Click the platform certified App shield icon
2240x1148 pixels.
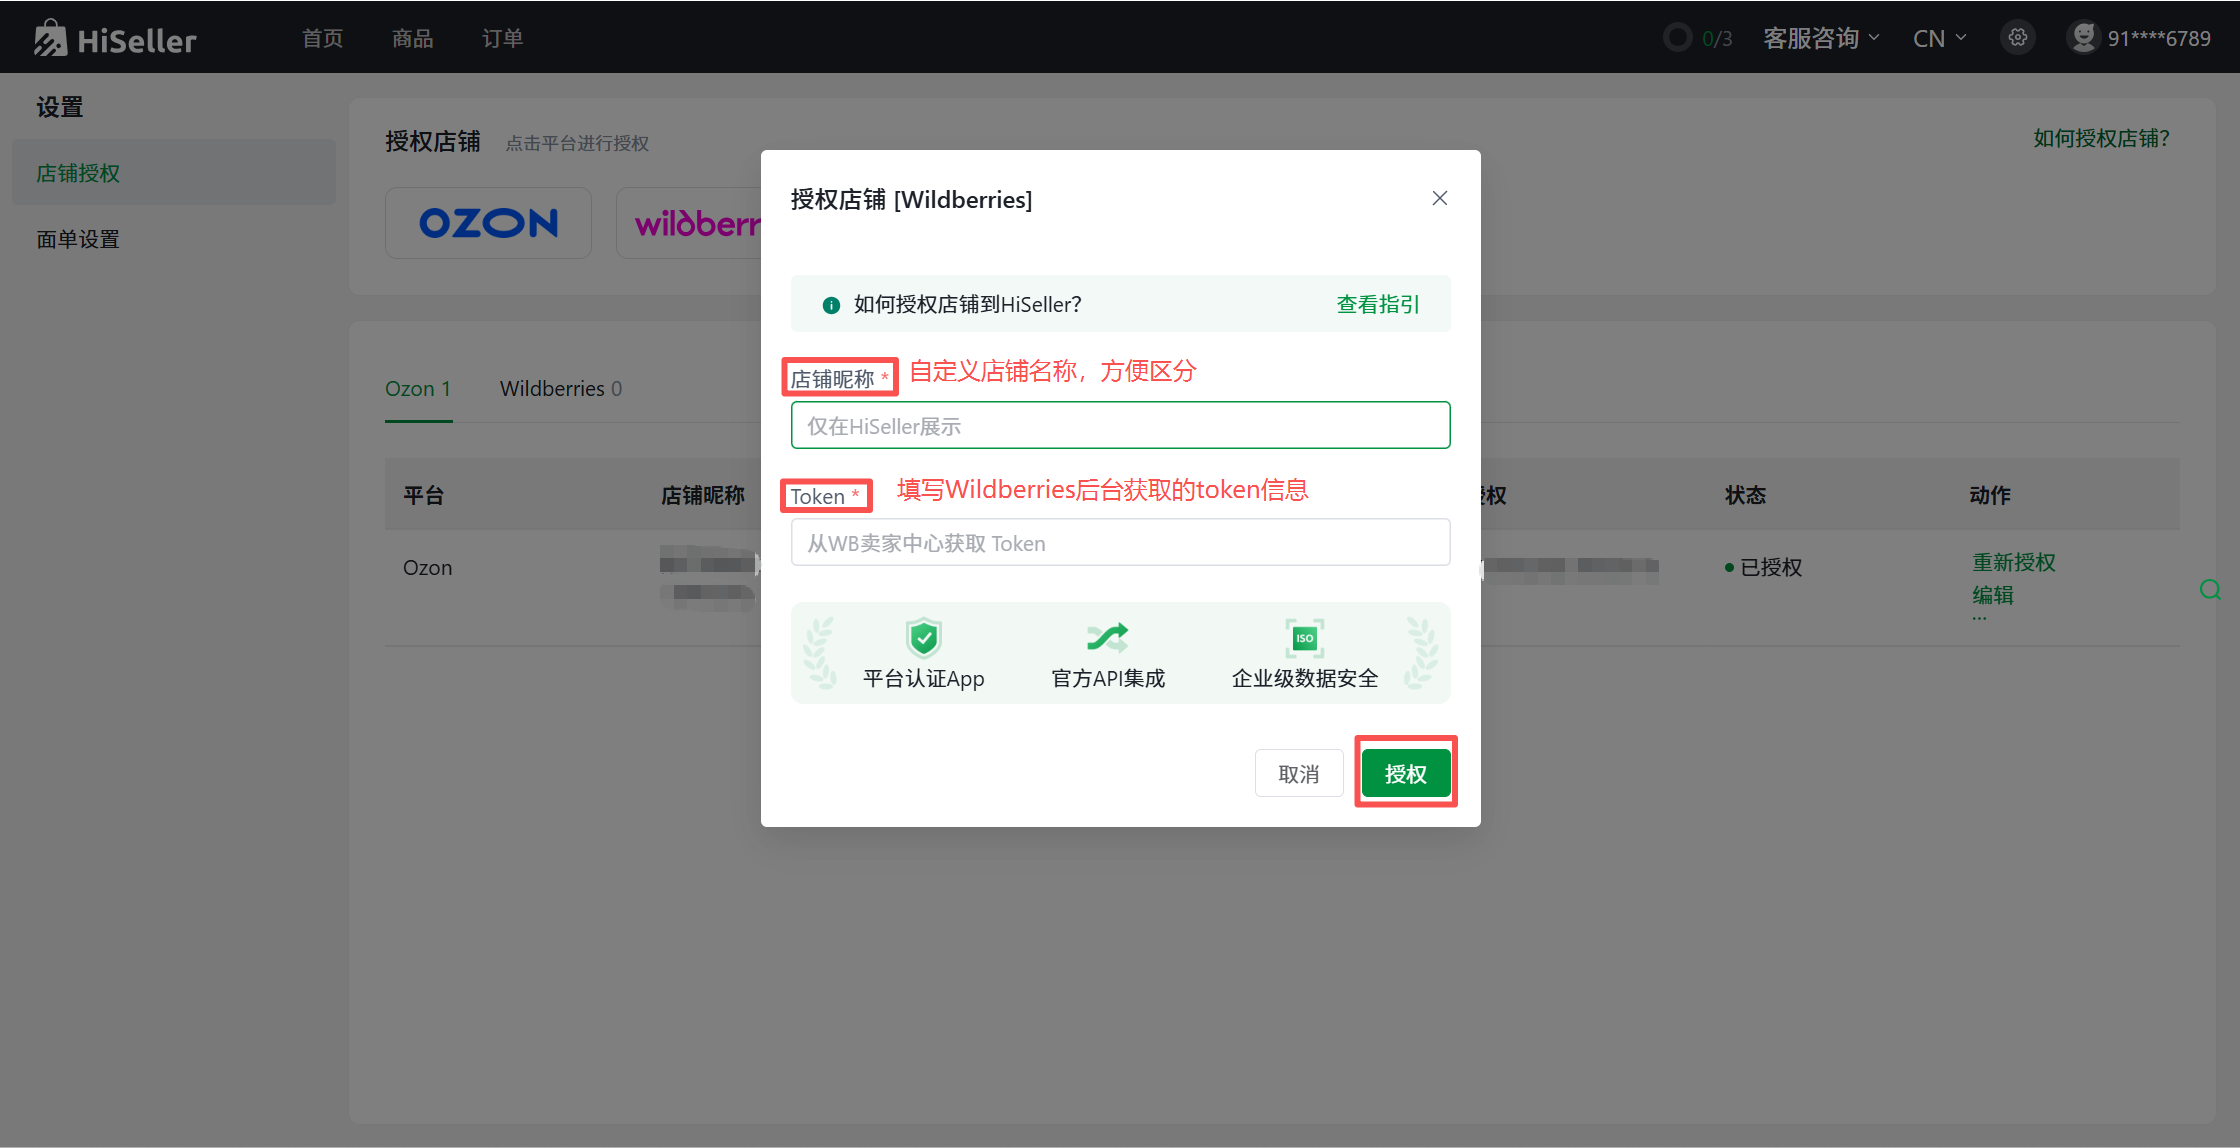tap(923, 637)
